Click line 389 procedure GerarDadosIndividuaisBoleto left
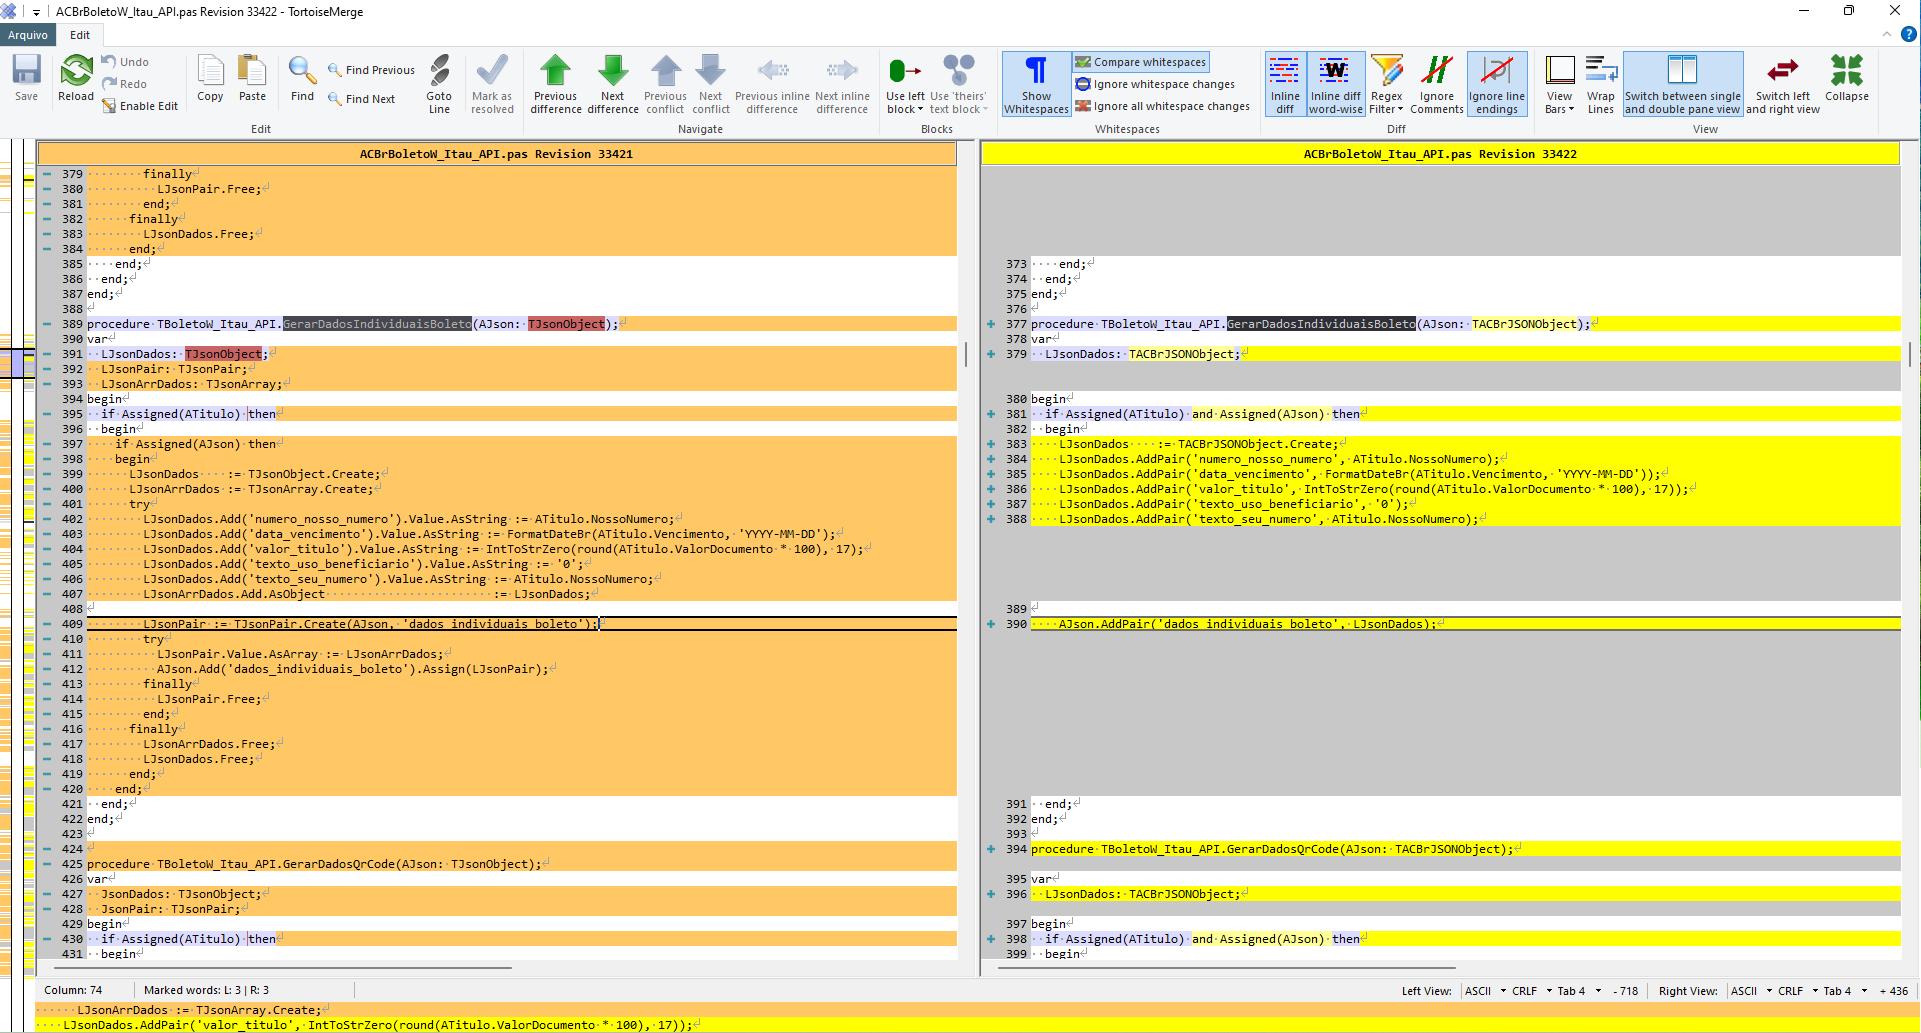The image size is (1921, 1033). pyautogui.click(x=521, y=324)
